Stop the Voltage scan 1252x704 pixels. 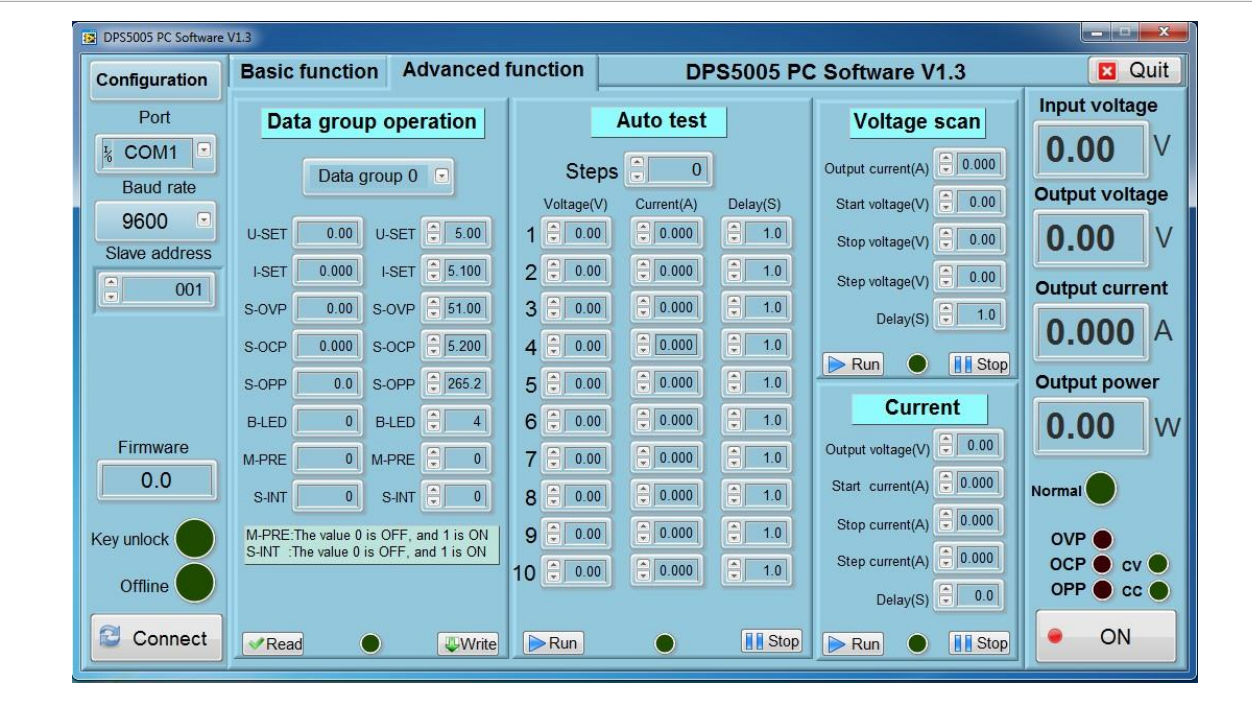click(x=979, y=364)
